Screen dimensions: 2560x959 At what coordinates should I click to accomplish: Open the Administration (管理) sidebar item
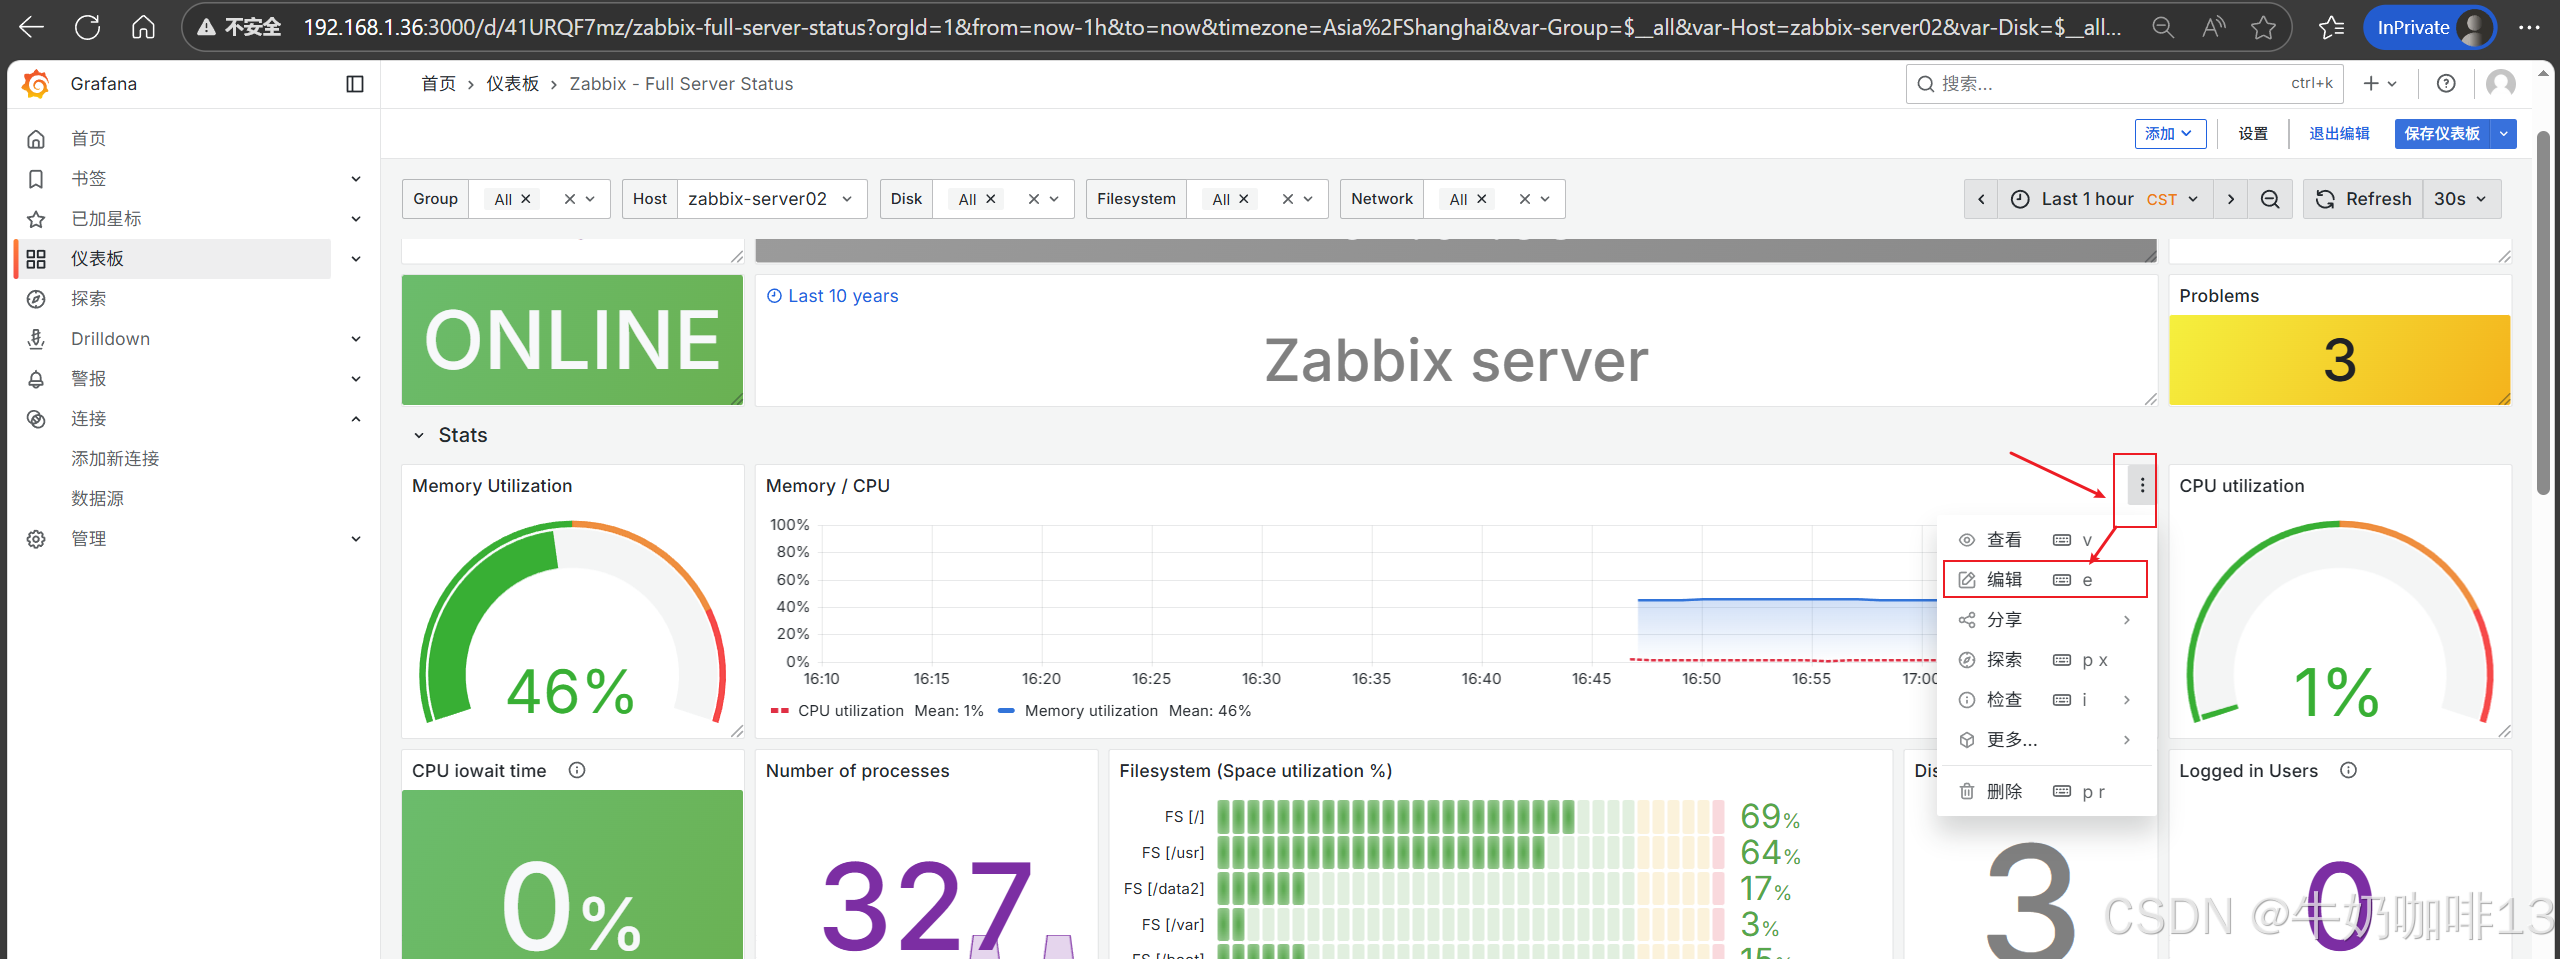click(88, 539)
